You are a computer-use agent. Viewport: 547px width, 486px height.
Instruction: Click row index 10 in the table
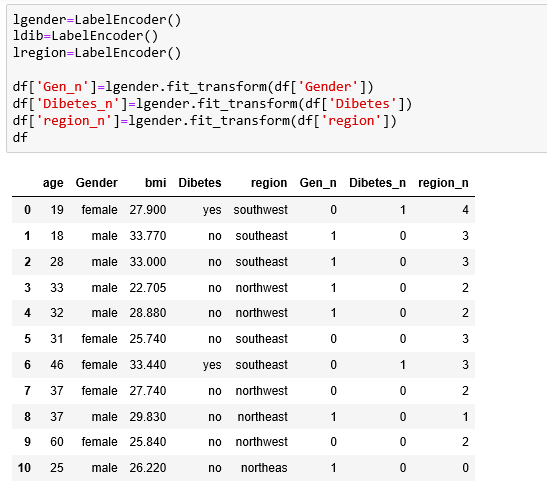[24, 468]
